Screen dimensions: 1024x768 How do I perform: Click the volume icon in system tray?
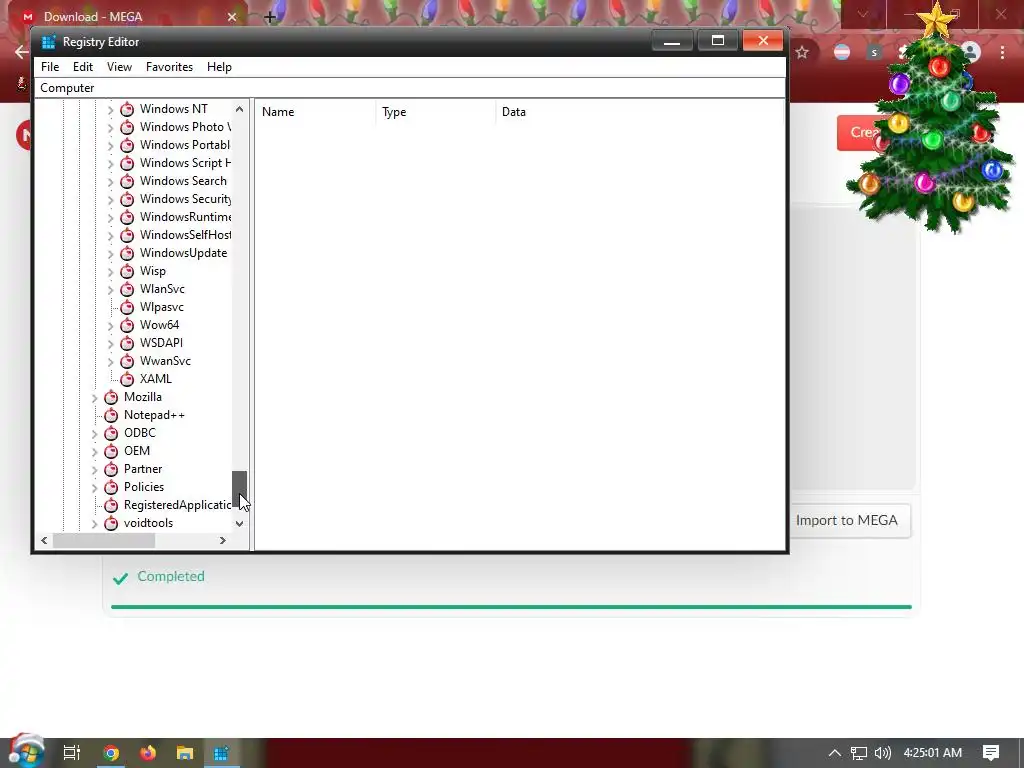[882, 753]
